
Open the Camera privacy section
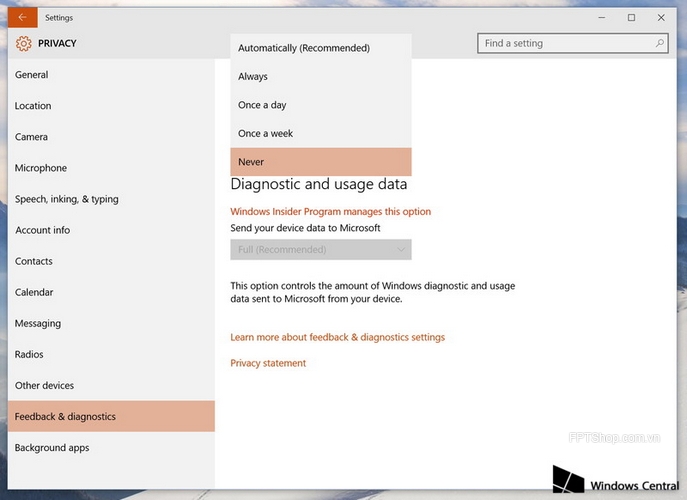point(111,137)
